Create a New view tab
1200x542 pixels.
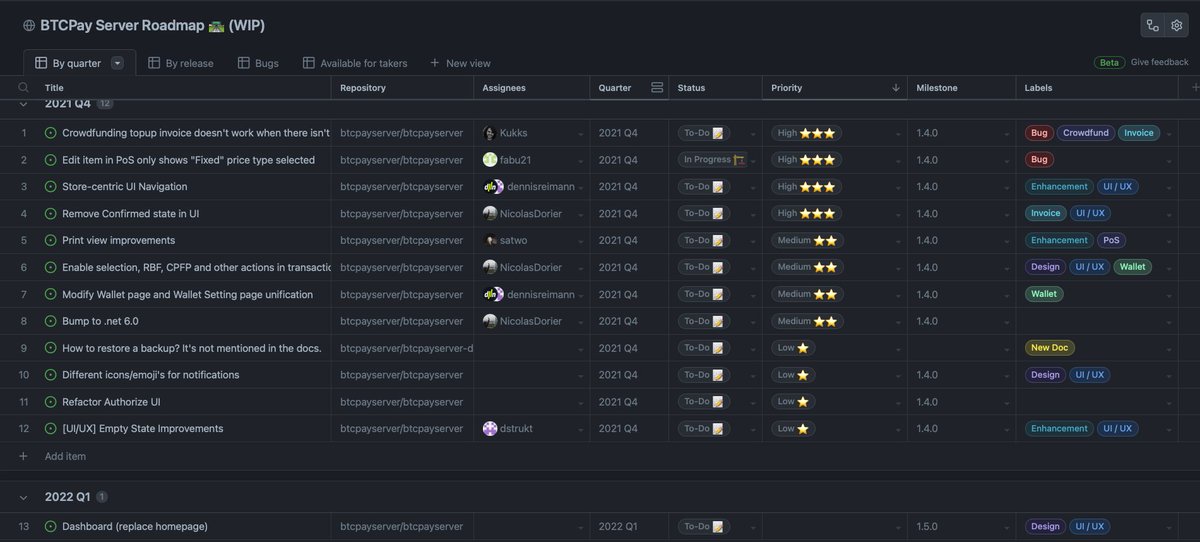461,63
